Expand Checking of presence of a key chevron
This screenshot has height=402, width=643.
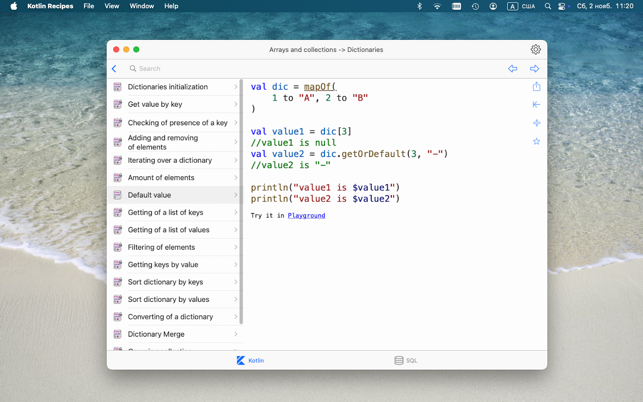point(236,123)
